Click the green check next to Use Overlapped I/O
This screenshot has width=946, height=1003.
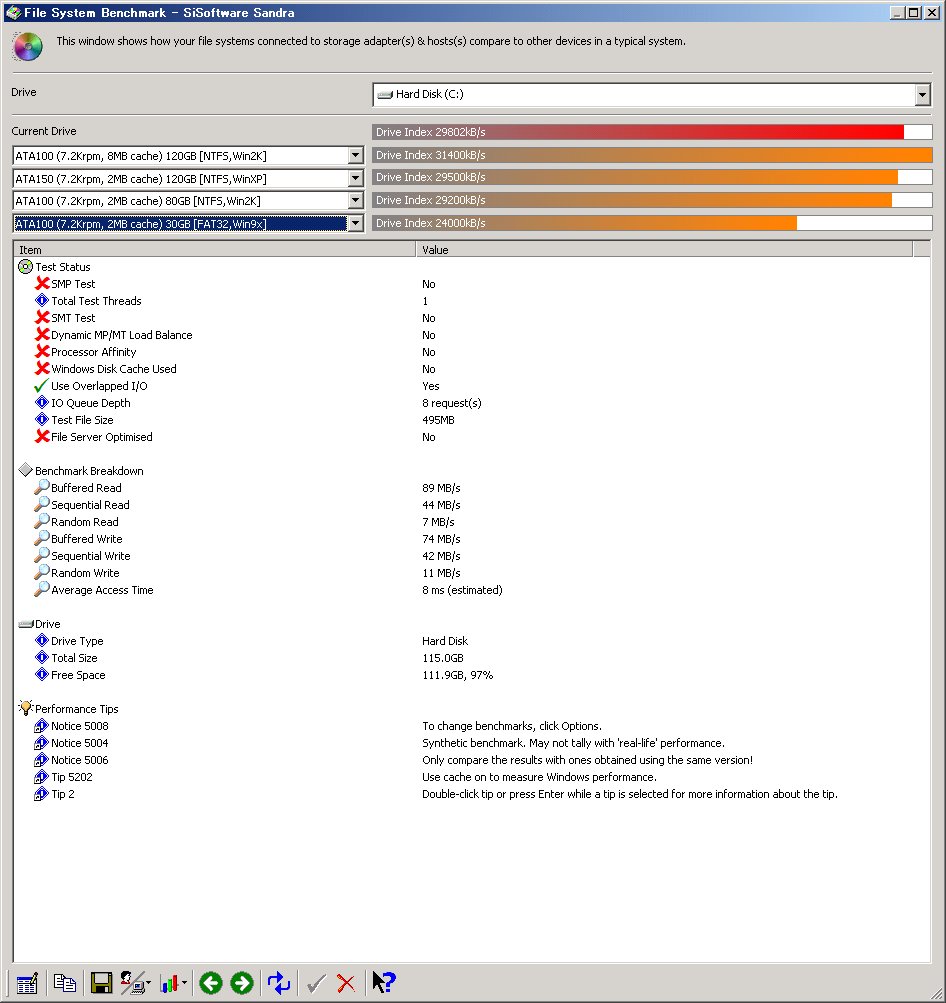pyautogui.click(x=41, y=386)
